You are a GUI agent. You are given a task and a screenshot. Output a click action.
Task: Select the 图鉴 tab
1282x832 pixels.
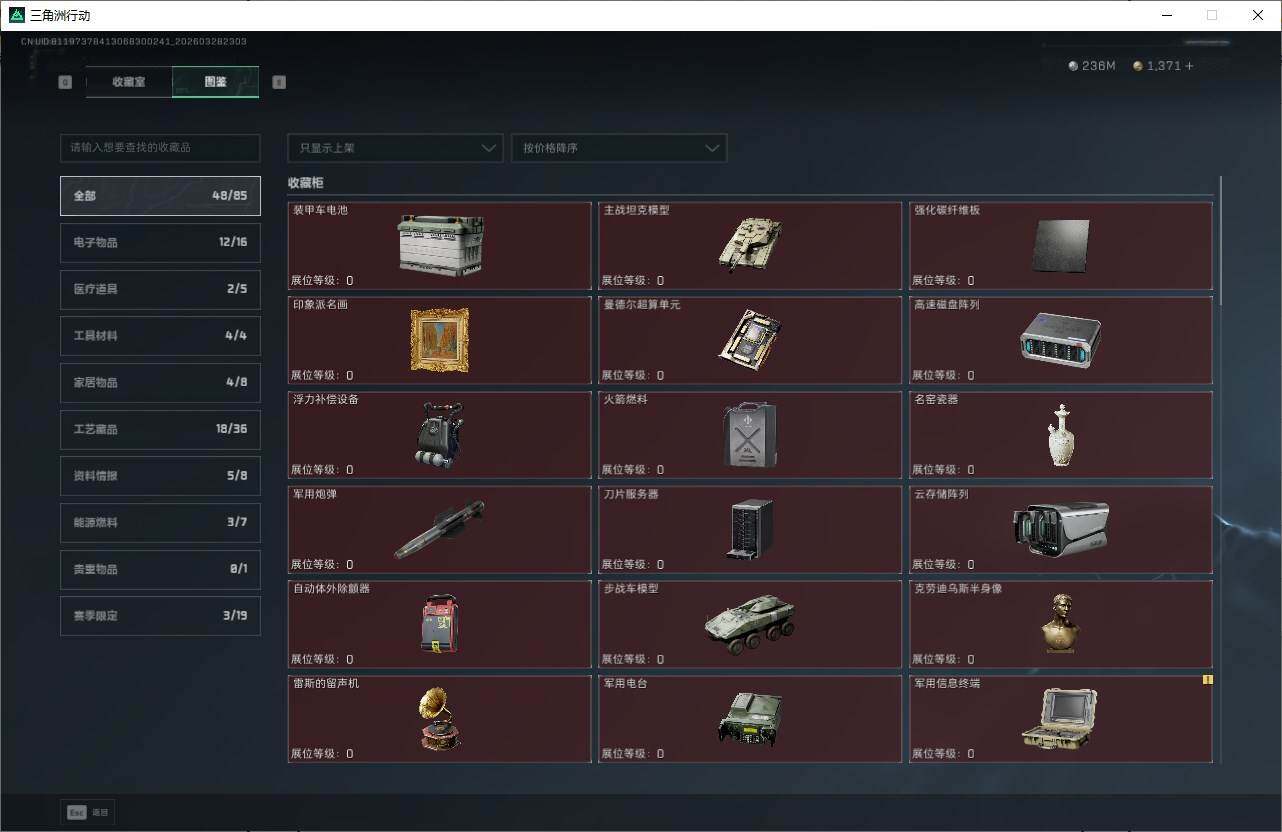[x=215, y=82]
